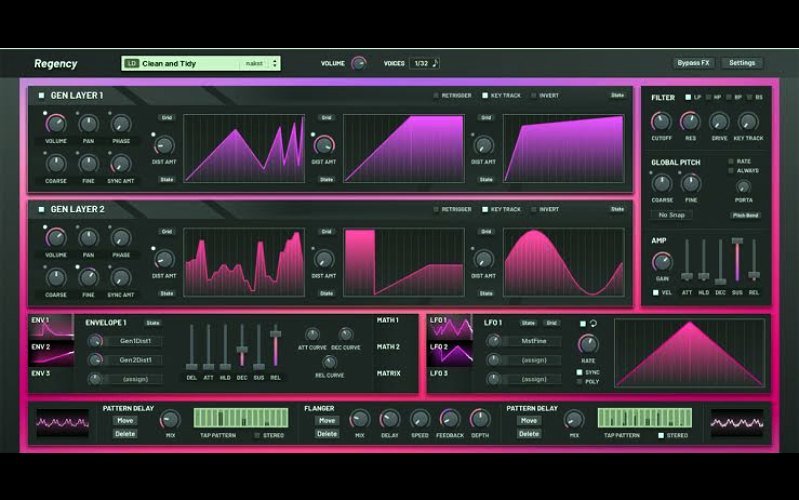Click the master Volume knob
Viewport: 799px width, 500px height.
tap(359, 63)
